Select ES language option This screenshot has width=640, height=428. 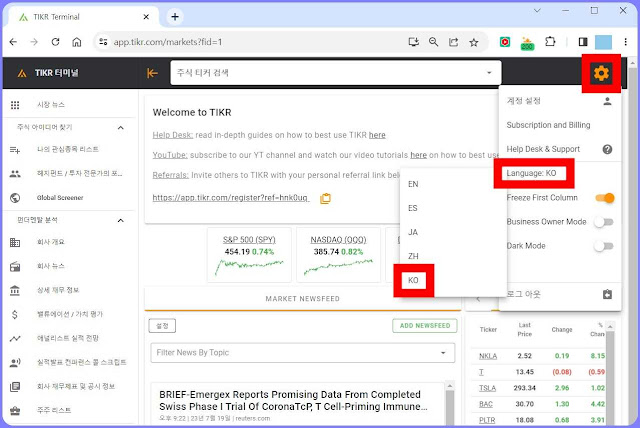pos(413,208)
